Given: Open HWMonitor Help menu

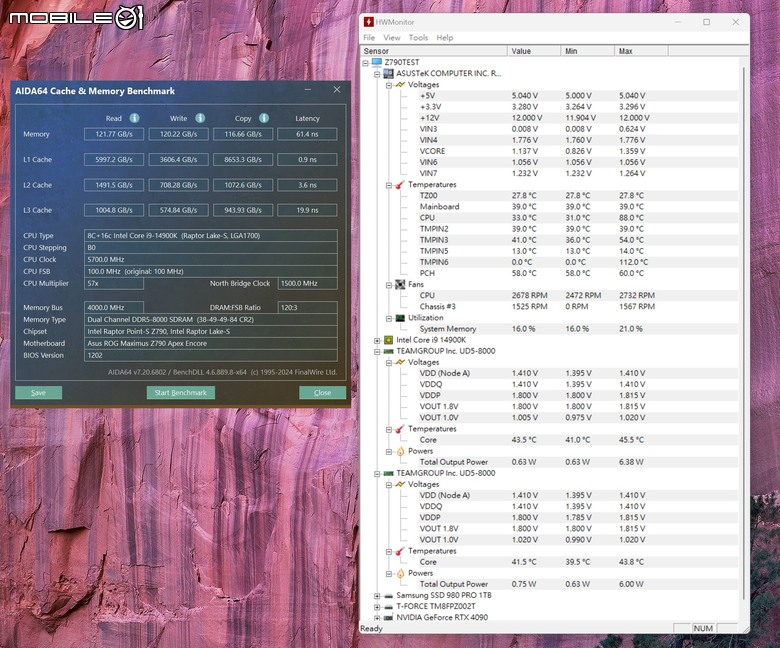Looking at the screenshot, I should [445, 38].
